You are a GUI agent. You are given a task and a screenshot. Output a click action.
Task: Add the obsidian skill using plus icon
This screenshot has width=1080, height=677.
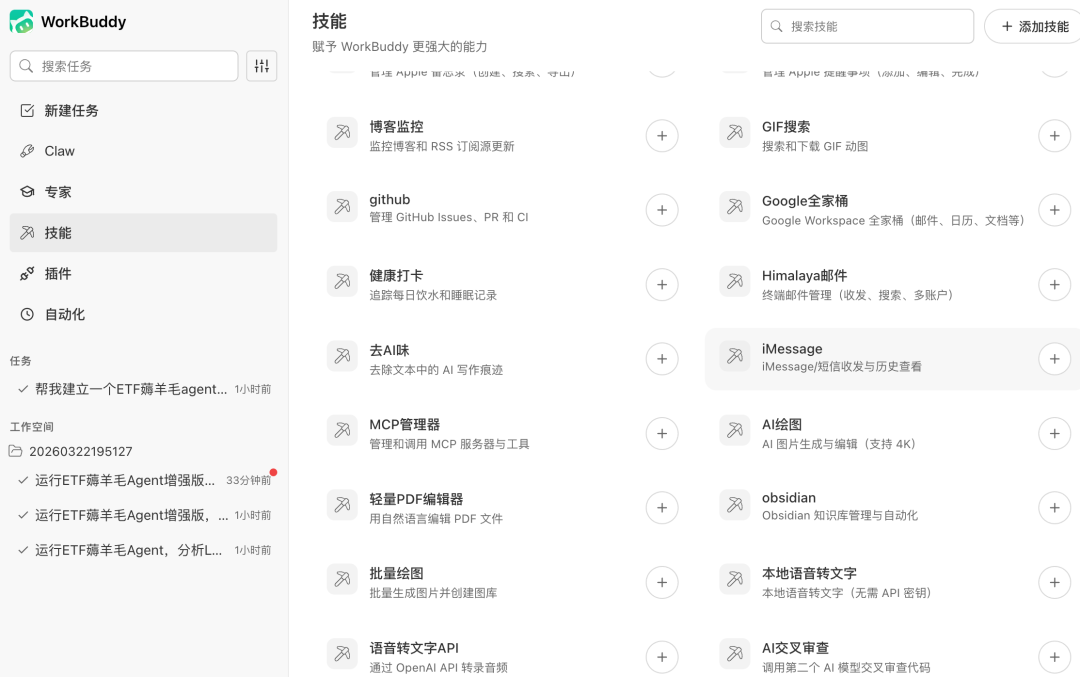1054,507
